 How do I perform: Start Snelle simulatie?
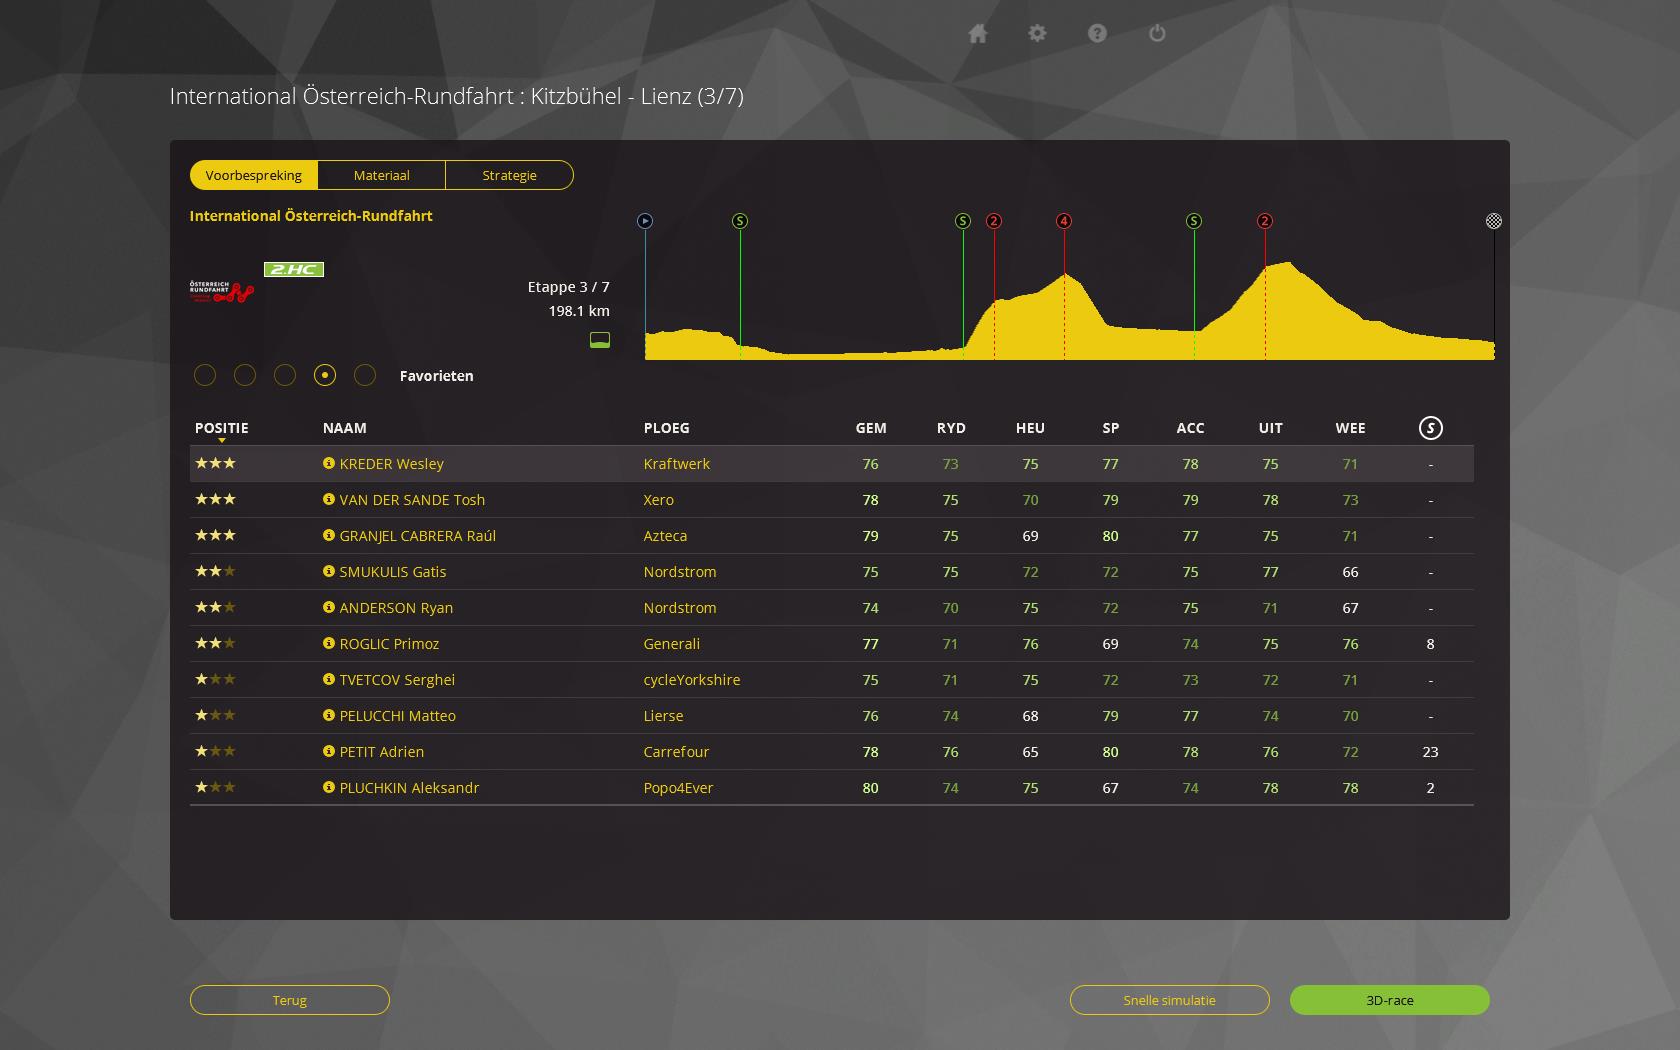tap(1170, 1000)
